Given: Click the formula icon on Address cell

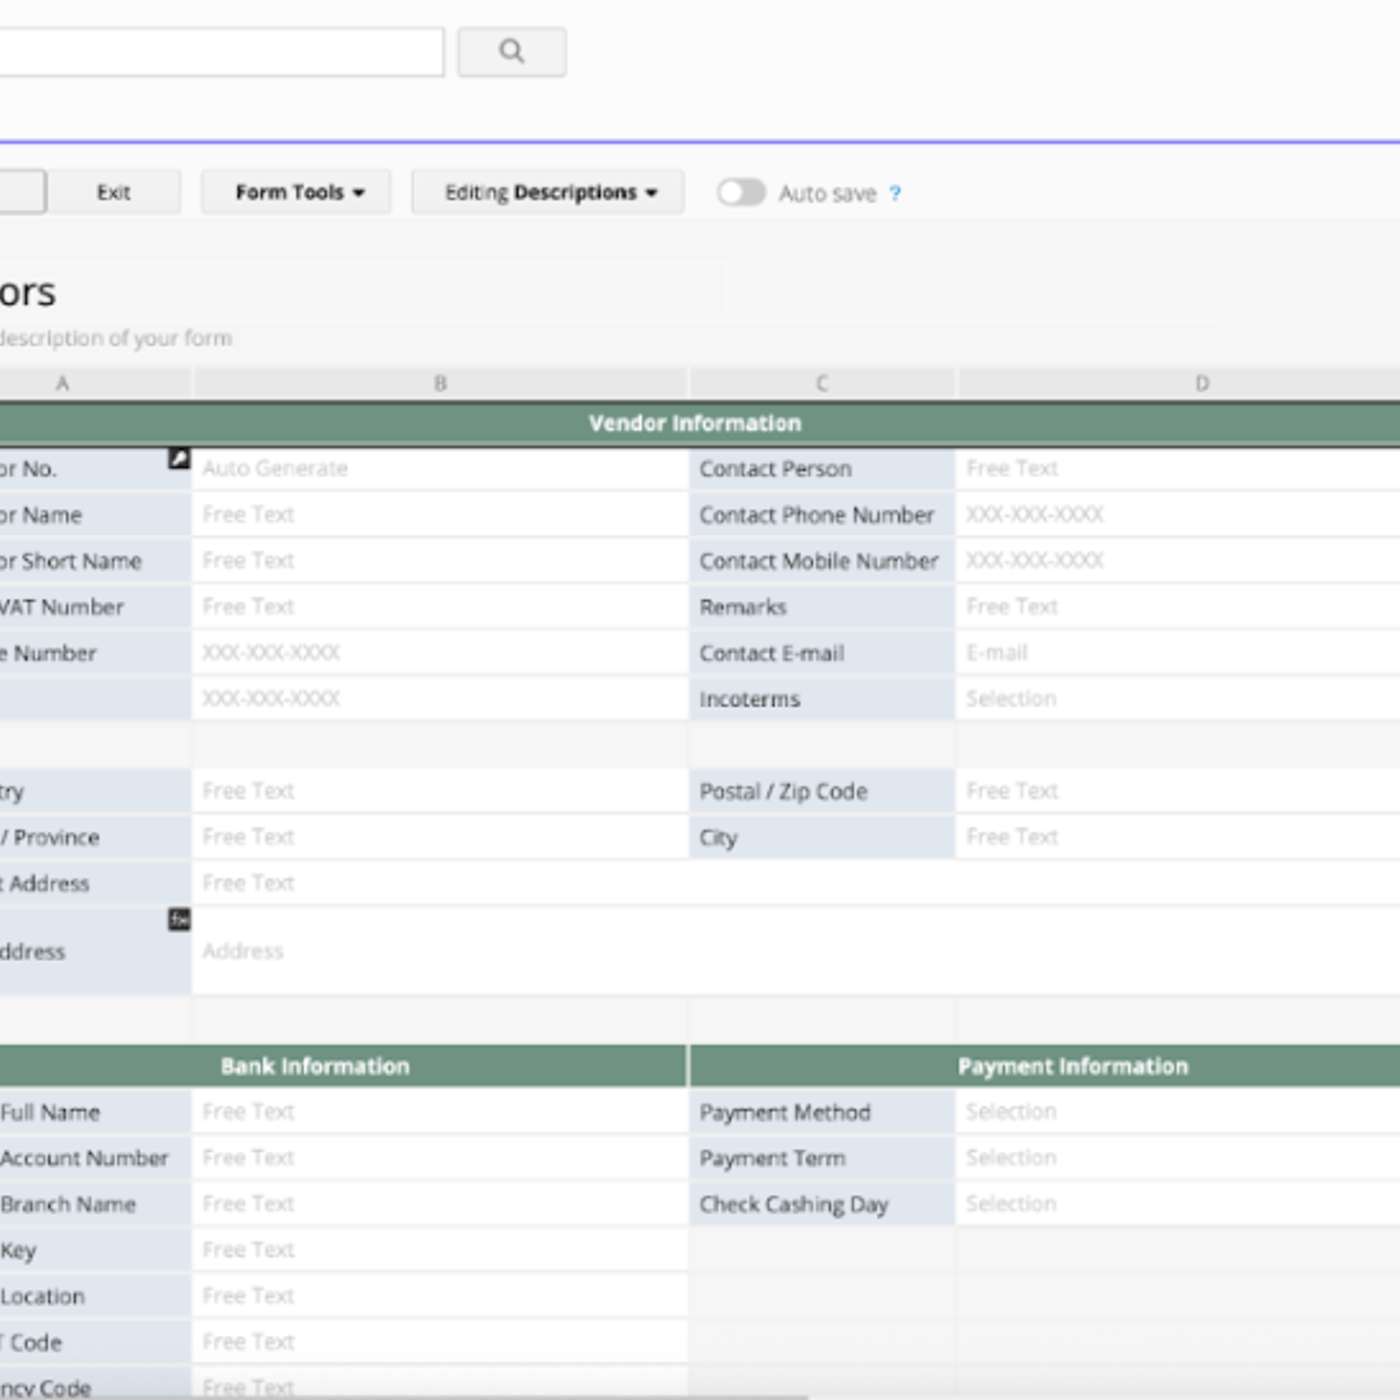Looking at the screenshot, I should pos(179,919).
